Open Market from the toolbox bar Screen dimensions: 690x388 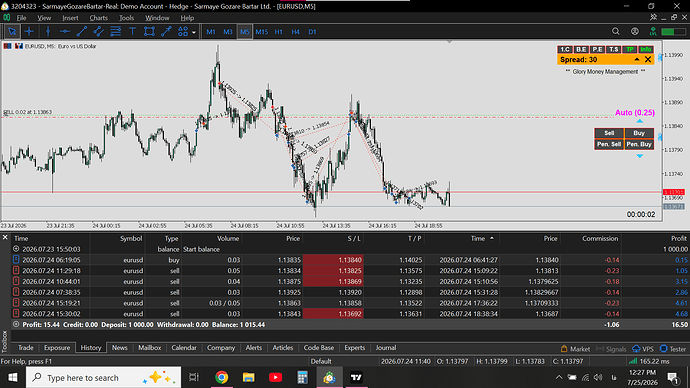(x=576, y=349)
